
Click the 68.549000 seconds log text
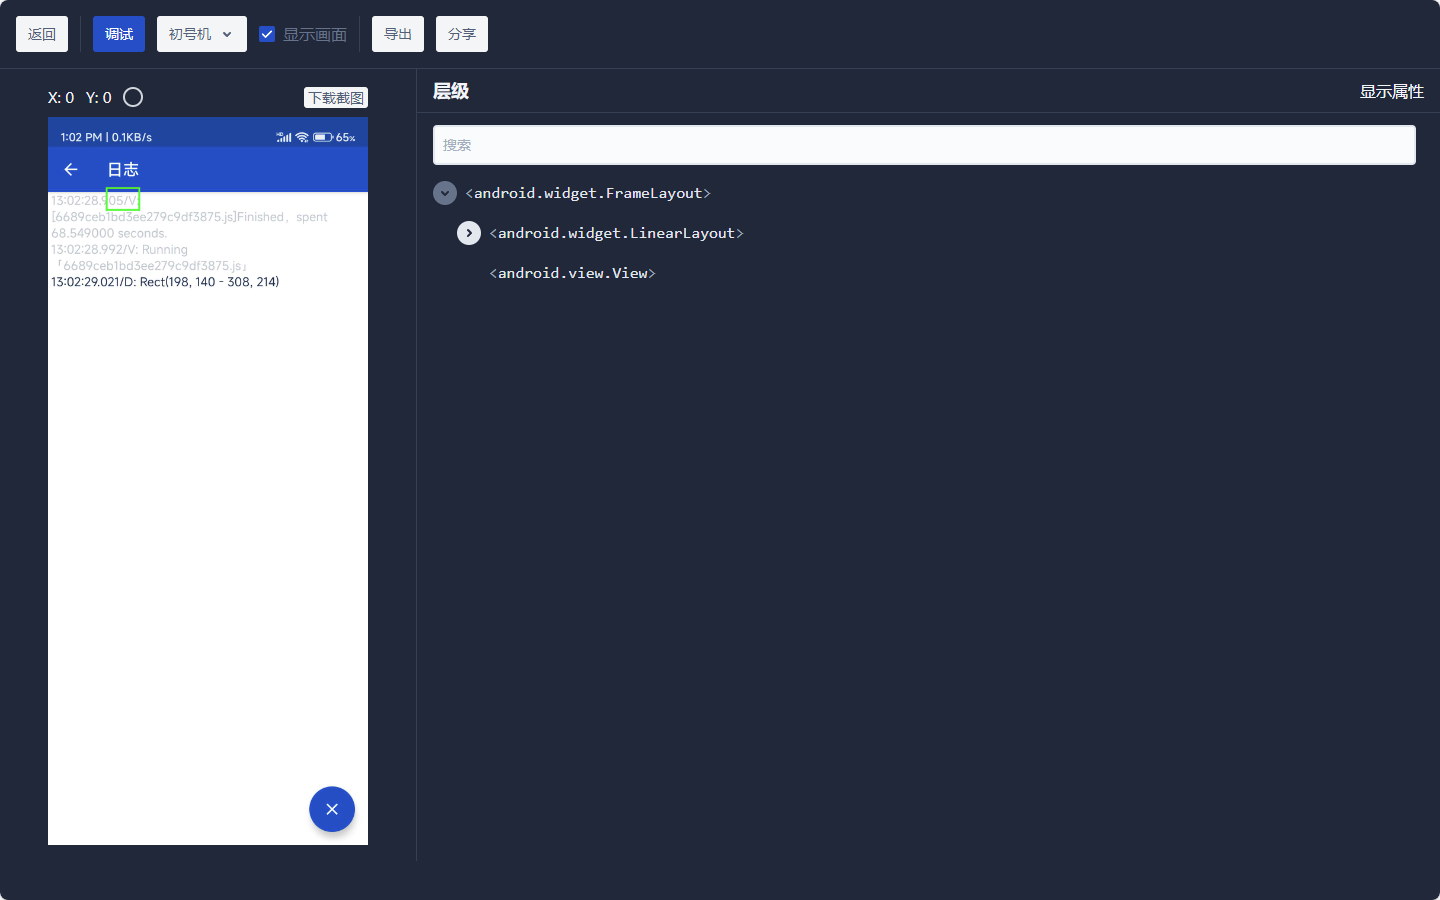[109, 233]
